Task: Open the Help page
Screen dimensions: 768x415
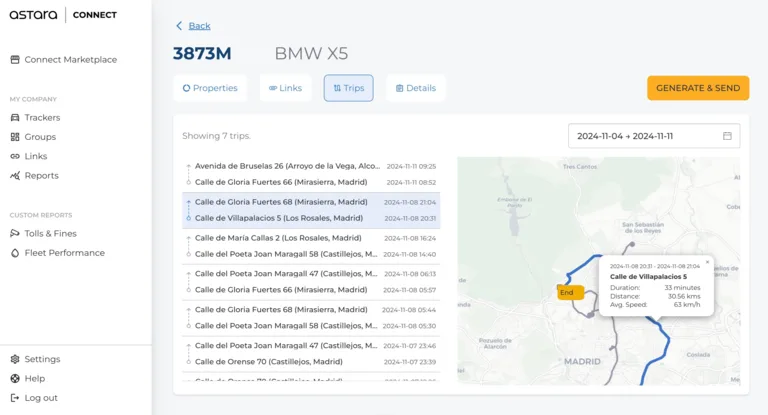Action: 28,379
